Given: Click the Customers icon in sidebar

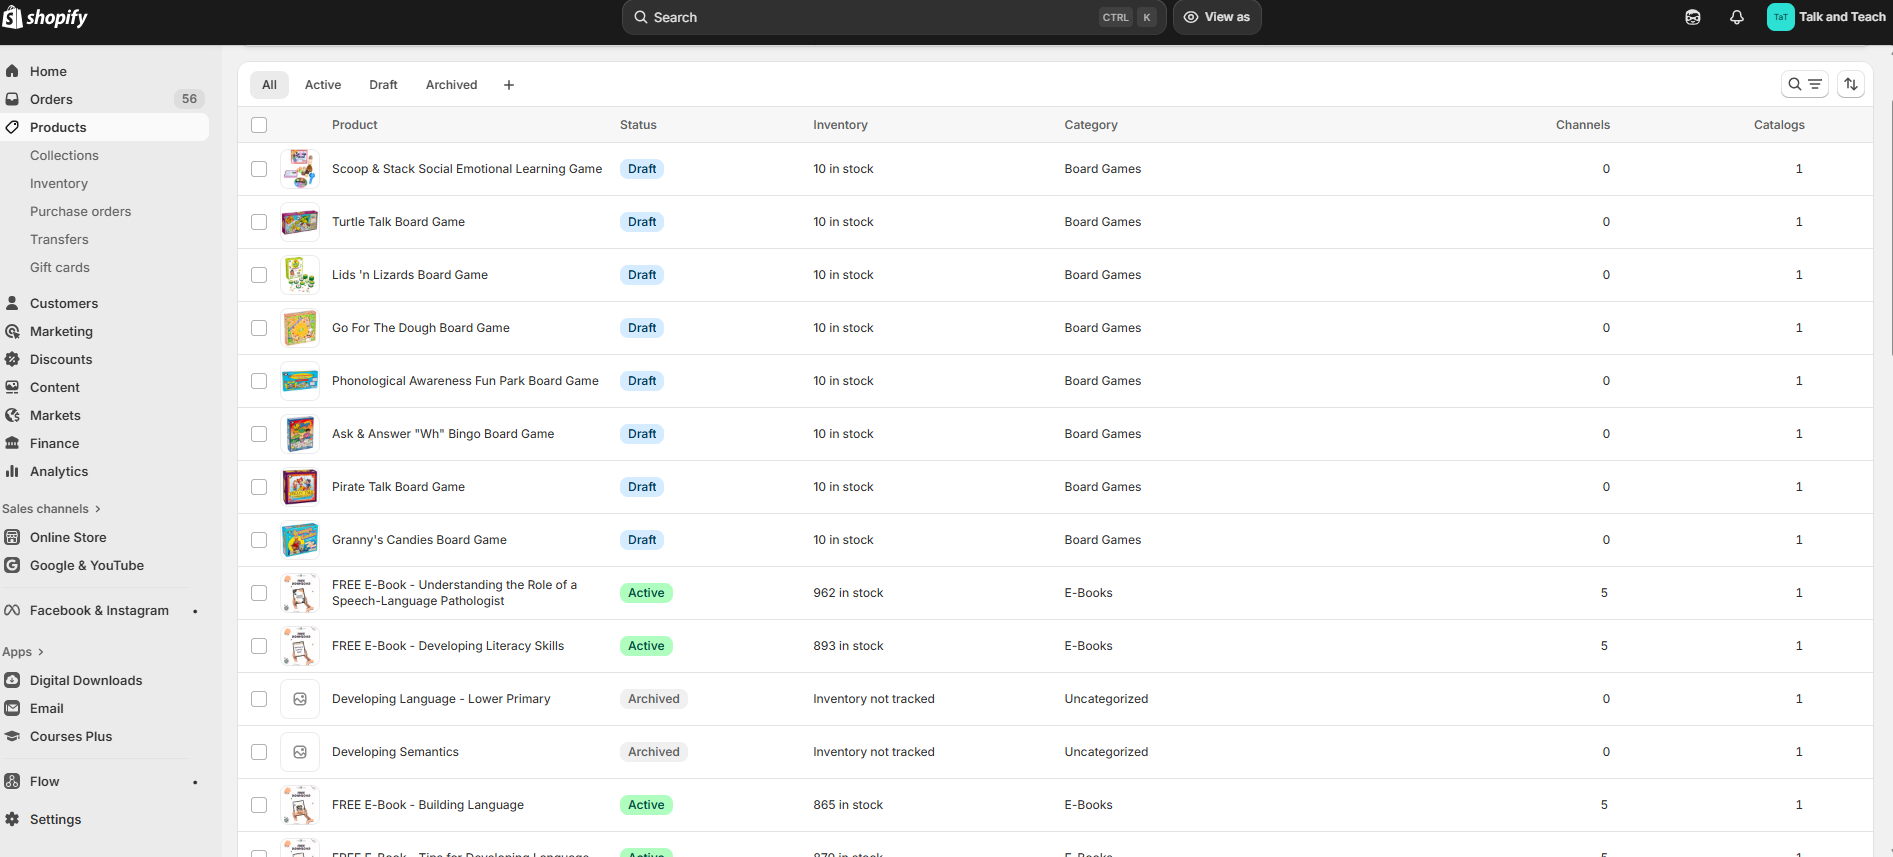Looking at the screenshot, I should (12, 303).
